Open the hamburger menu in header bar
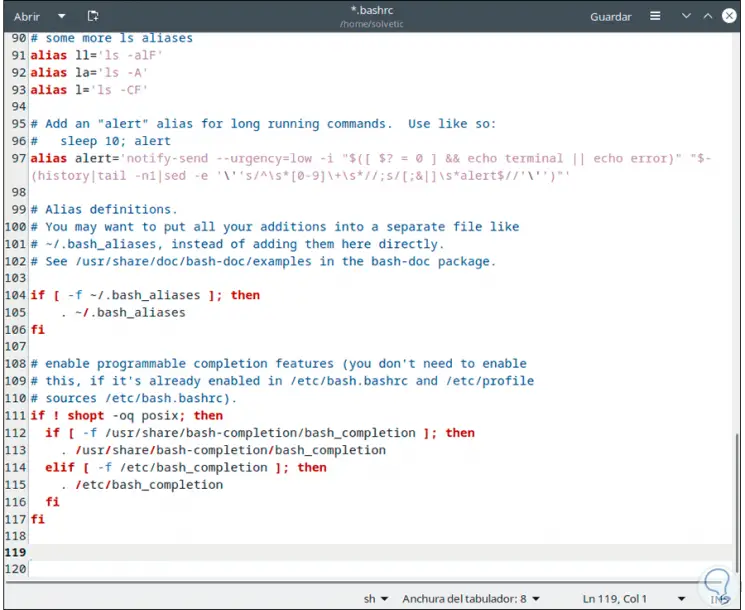The height and width of the screenshot is (610, 745). click(656, 16)
